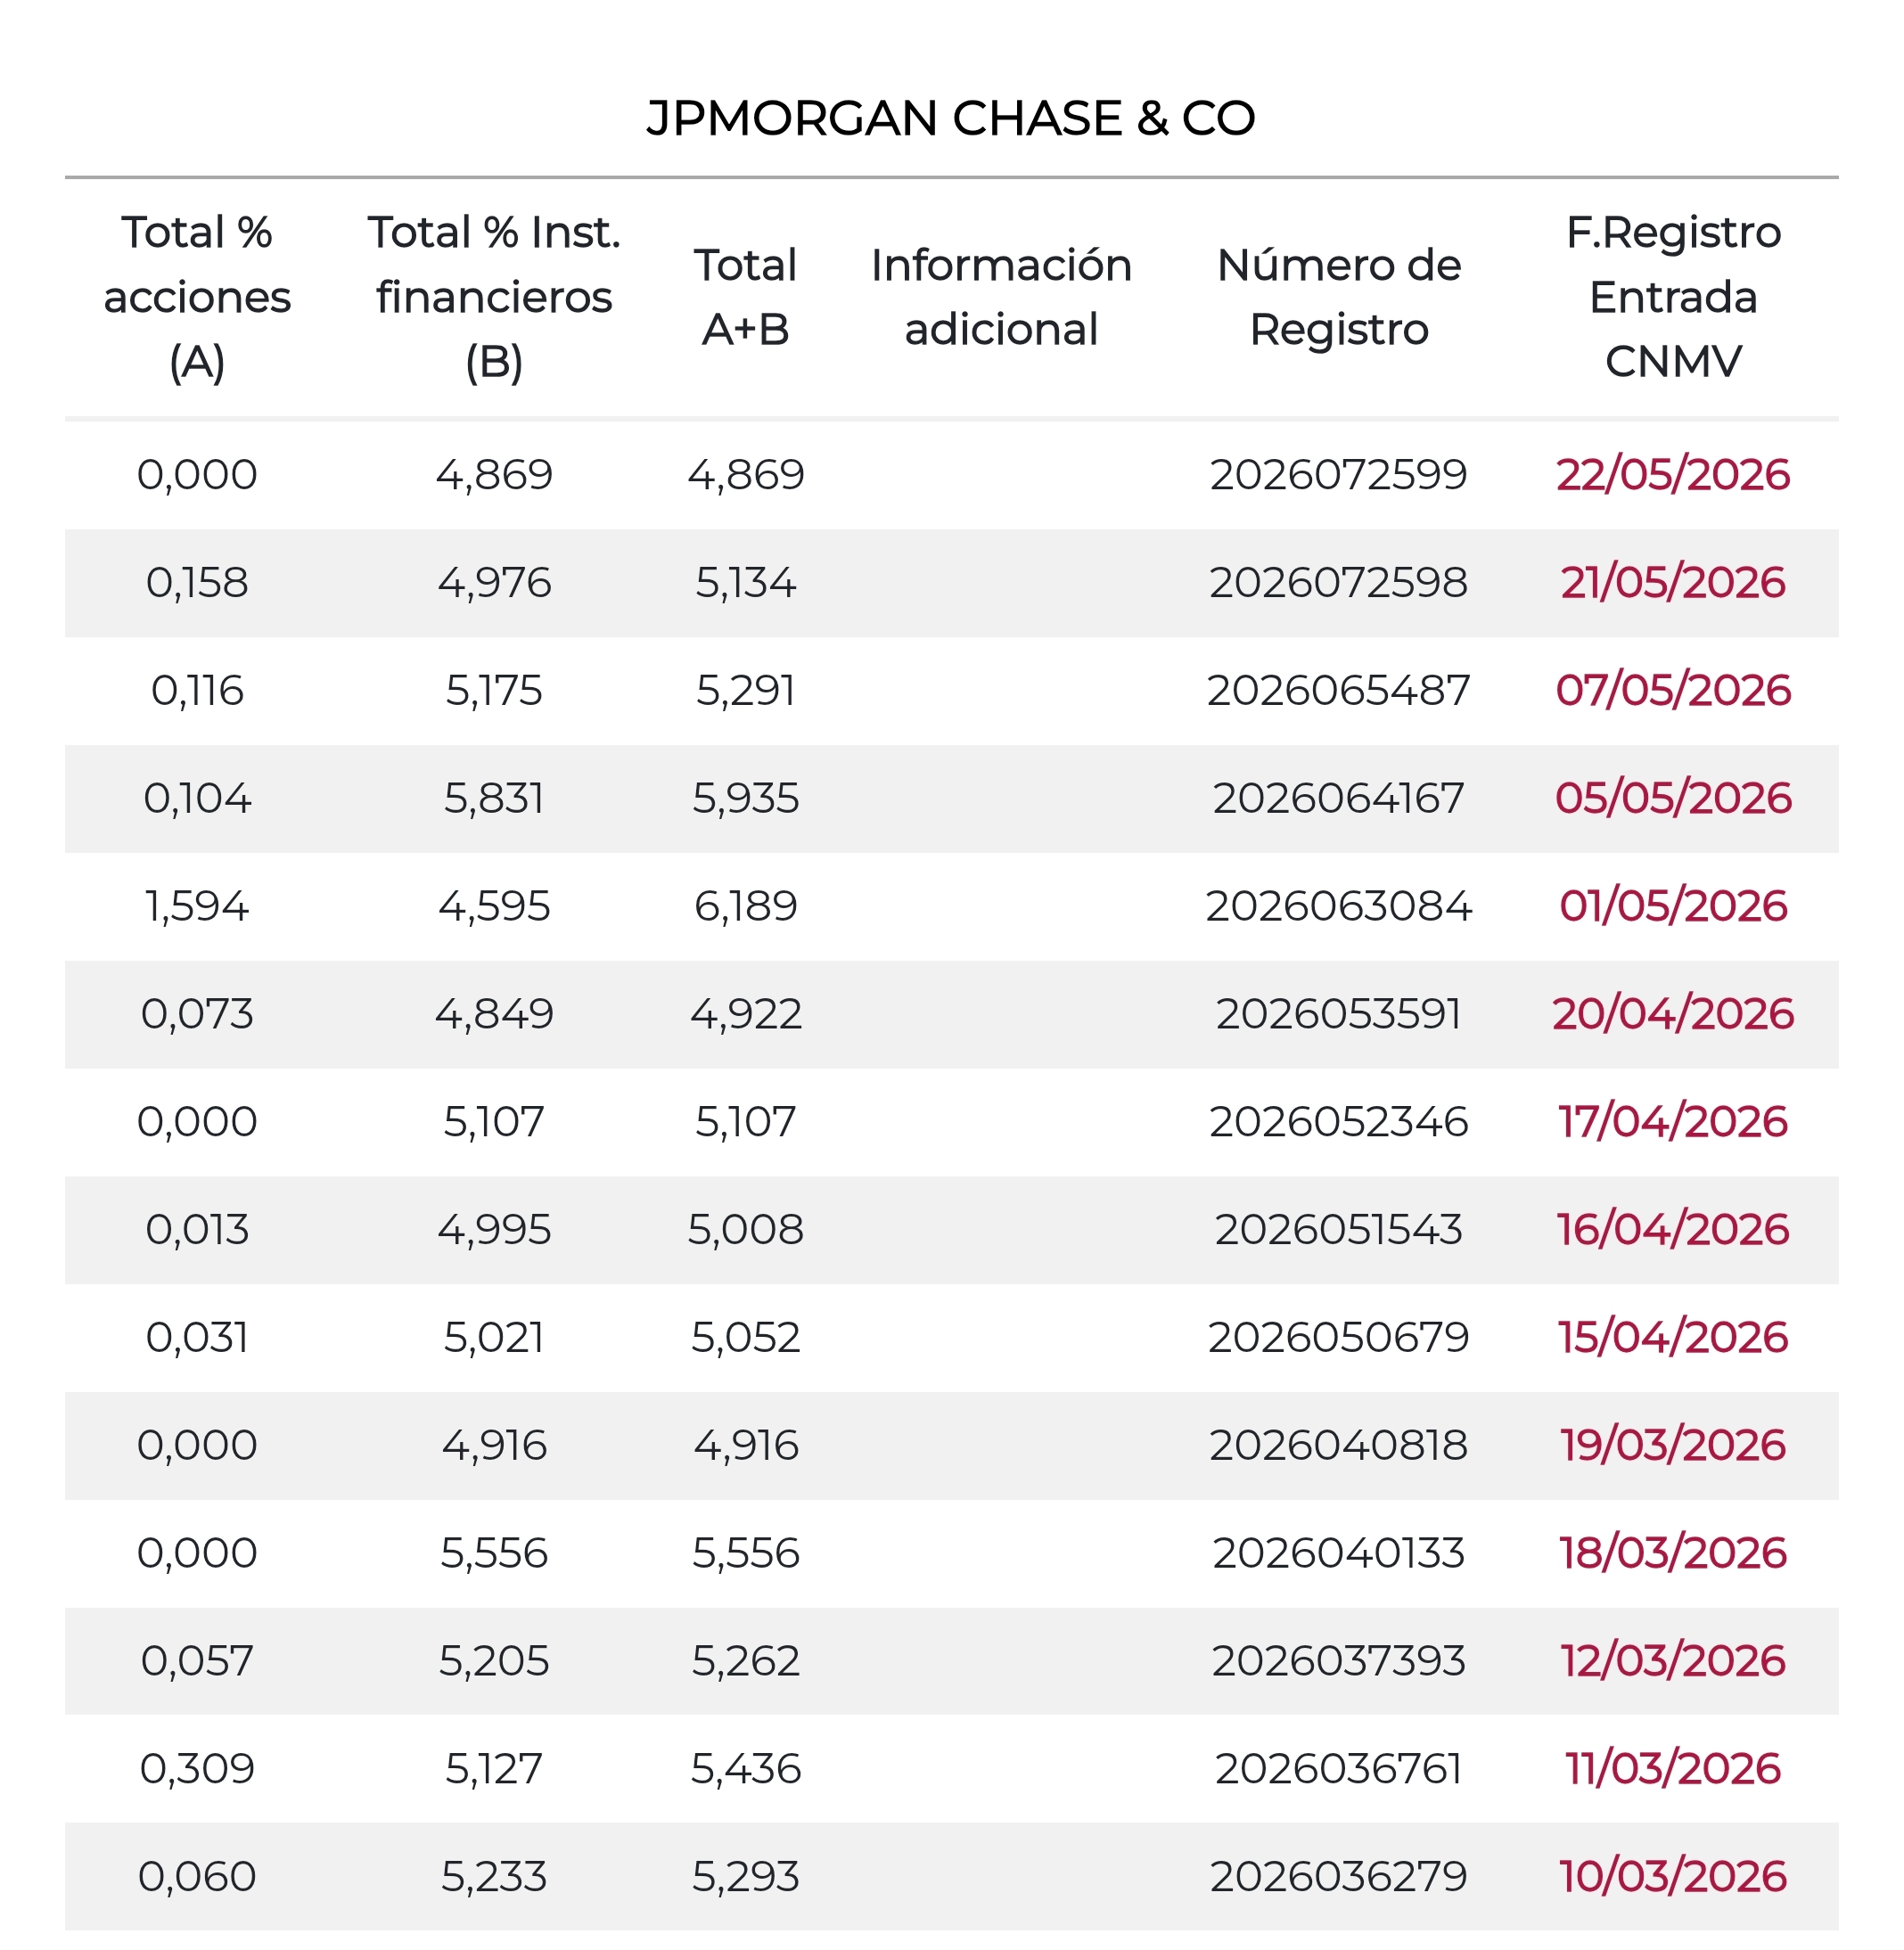
Task: Open the 21/05/2026 registration date link
Action: [1673, 582]
